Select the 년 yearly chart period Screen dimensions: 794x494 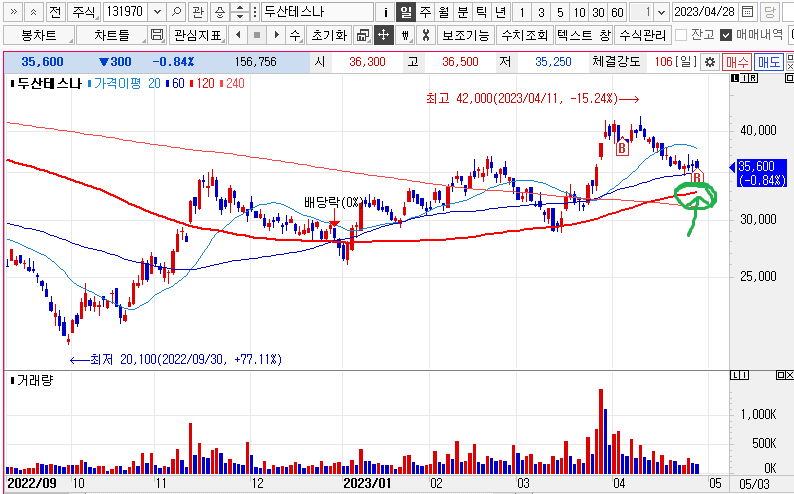tap(500, 12)
